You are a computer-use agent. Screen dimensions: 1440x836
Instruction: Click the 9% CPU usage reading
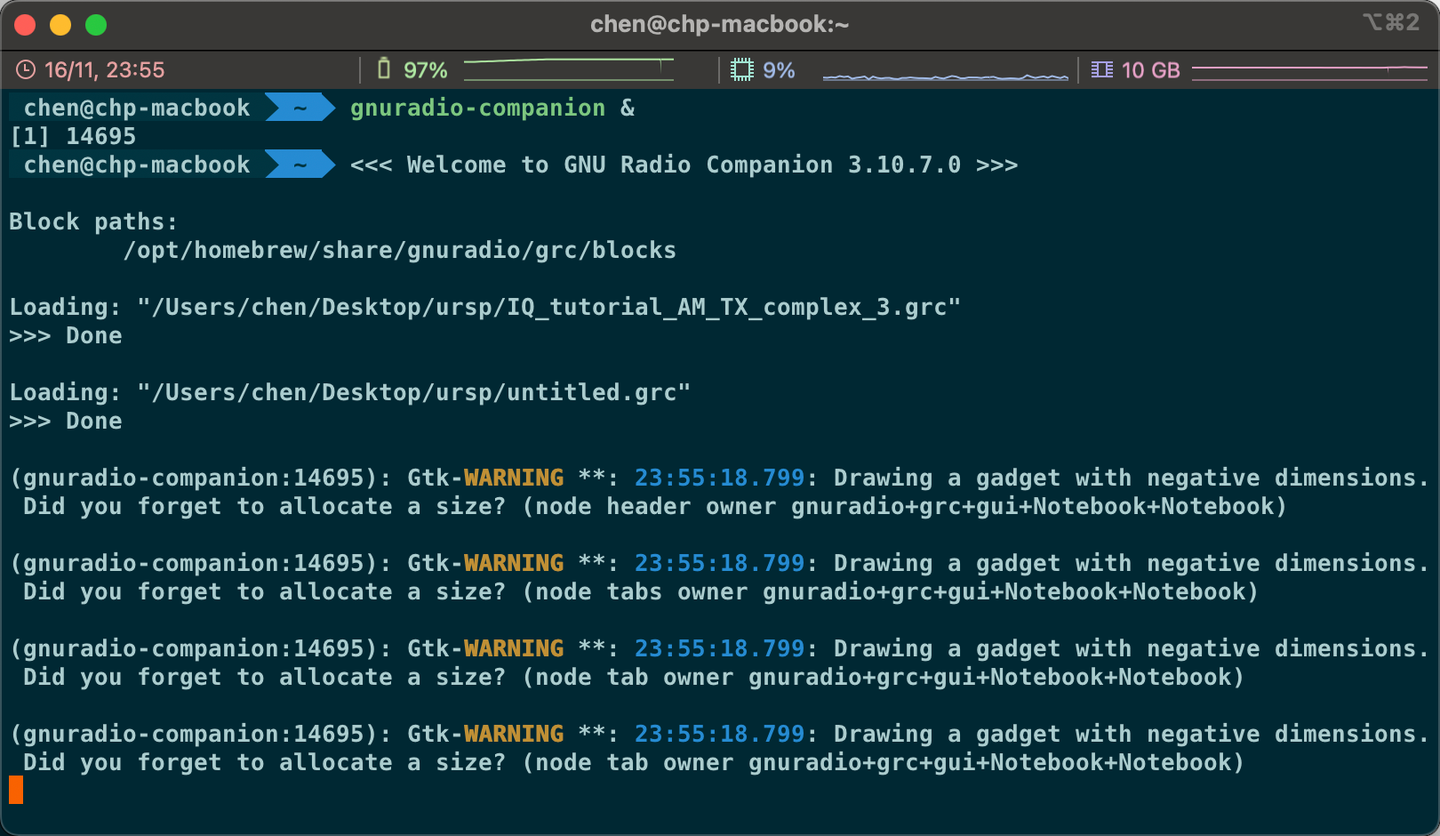[x=778, y=70]
